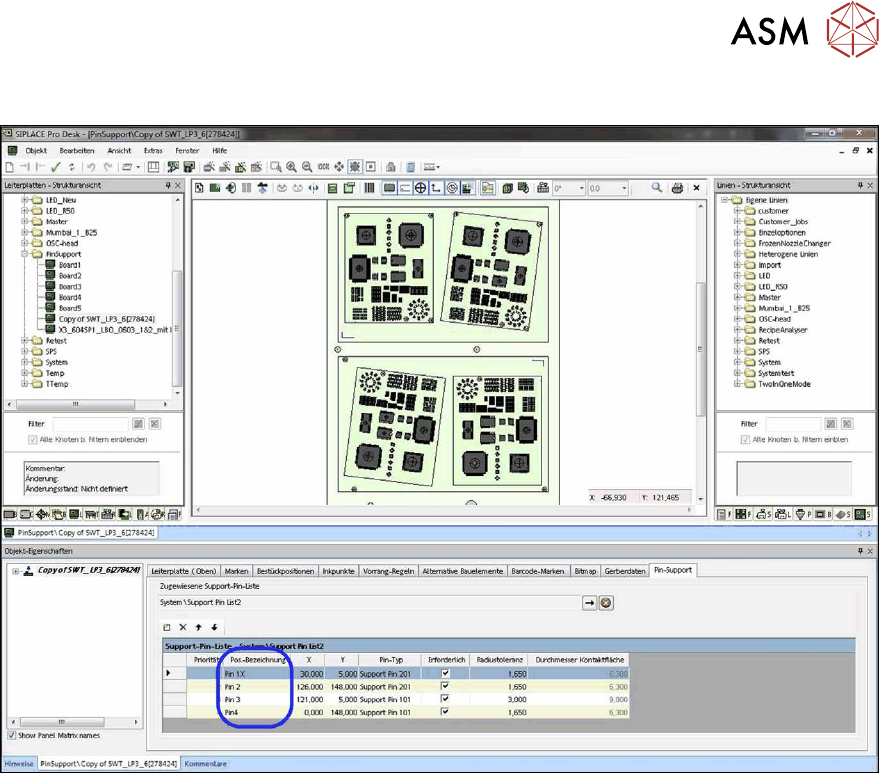Click the coordinate axes icon in viewer toolbar
879x773 pixels.
(x=436, y=188)
